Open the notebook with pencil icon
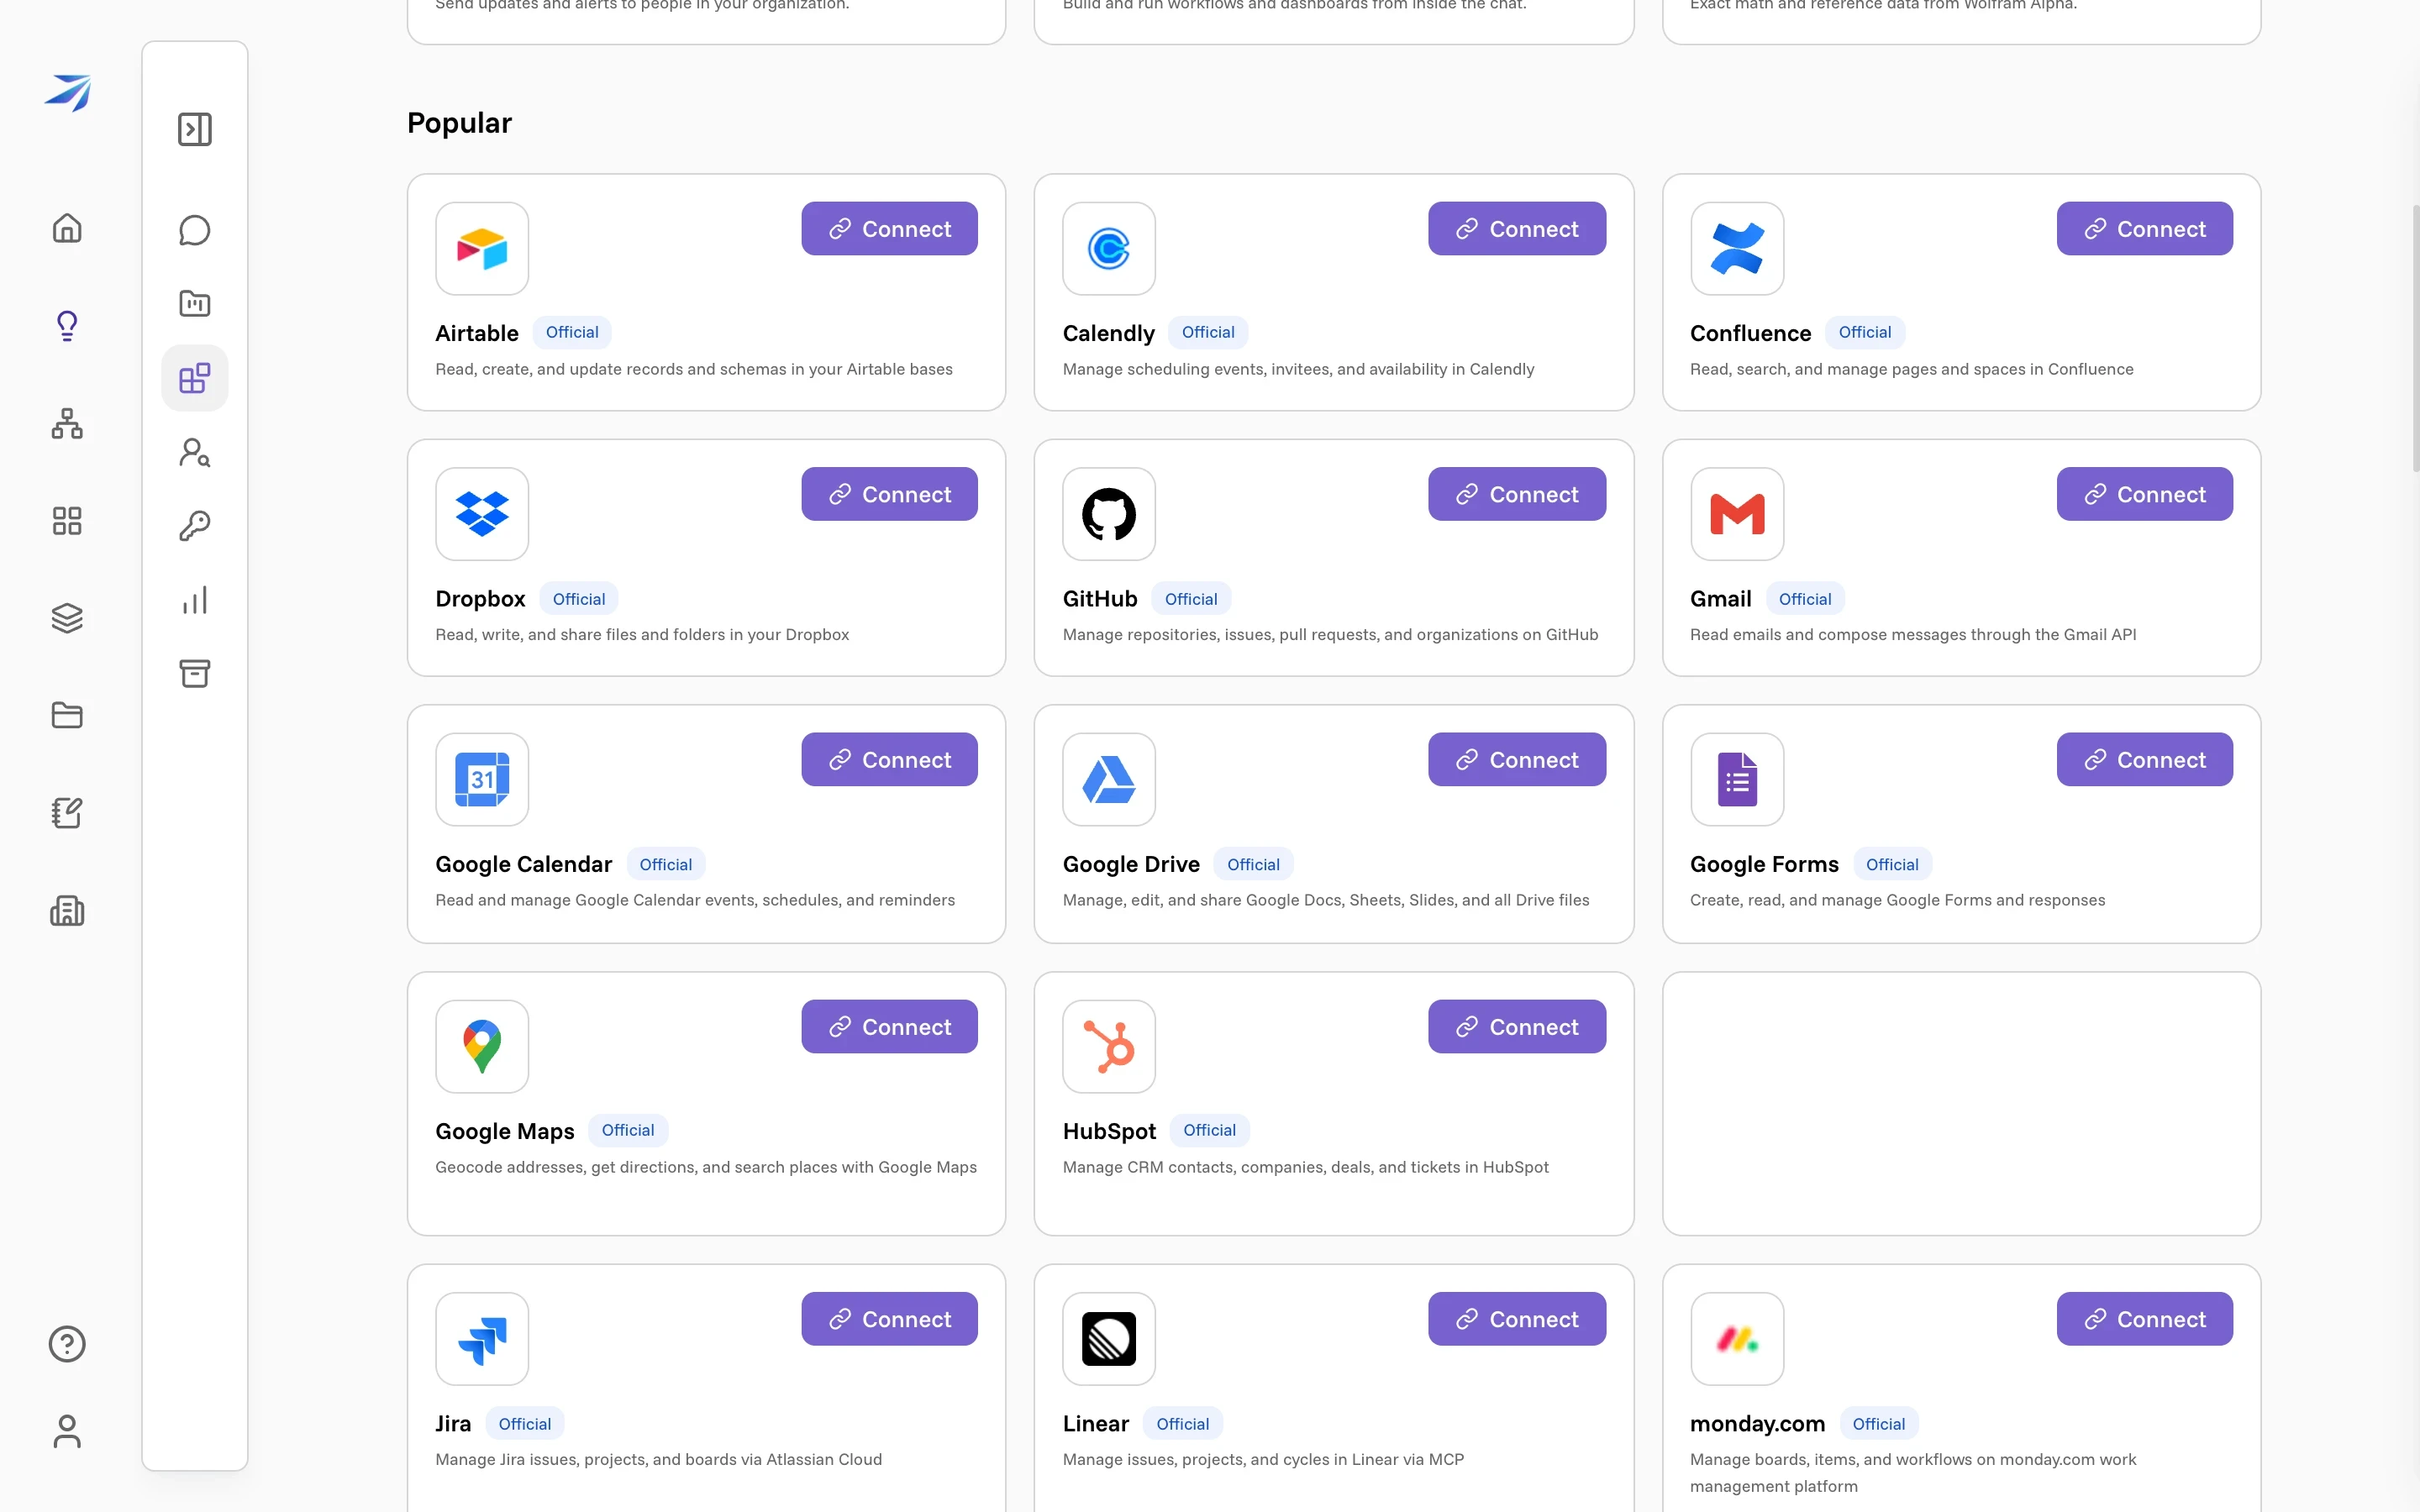 [67, 813]
